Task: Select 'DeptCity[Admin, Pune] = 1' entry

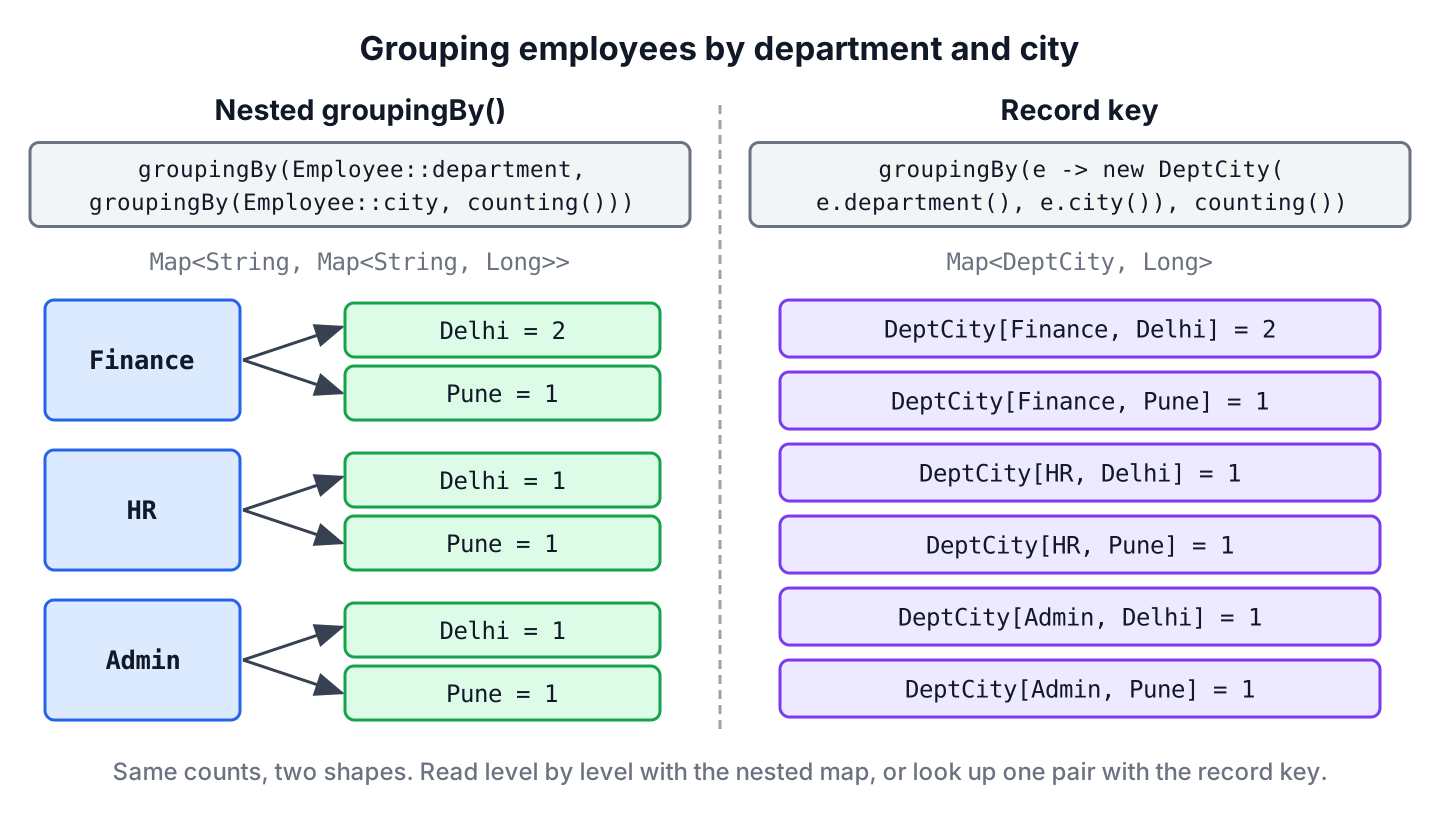Action: [x=1080, y=688]
